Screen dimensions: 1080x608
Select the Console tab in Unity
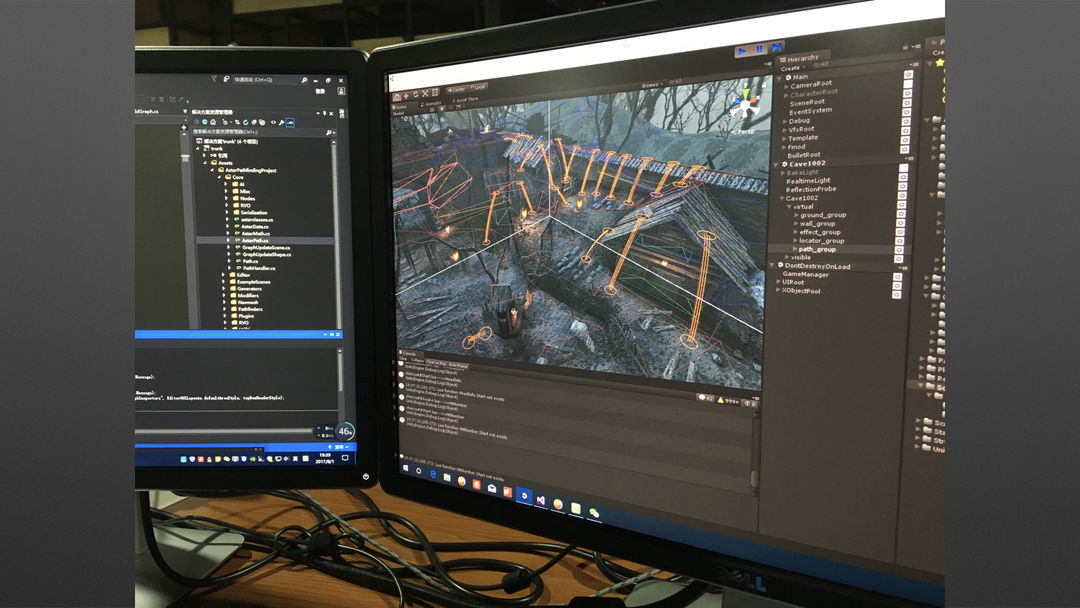click(410, 354)
